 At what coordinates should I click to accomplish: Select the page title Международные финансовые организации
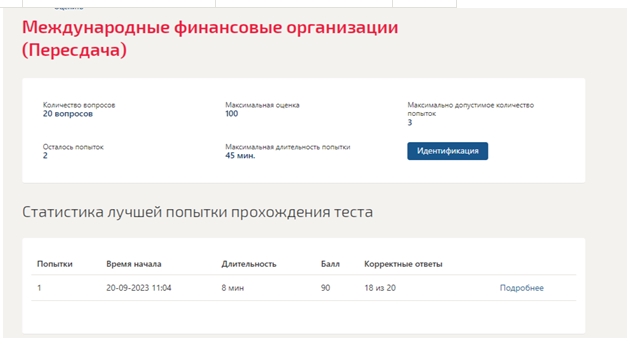tap(210, 27)
